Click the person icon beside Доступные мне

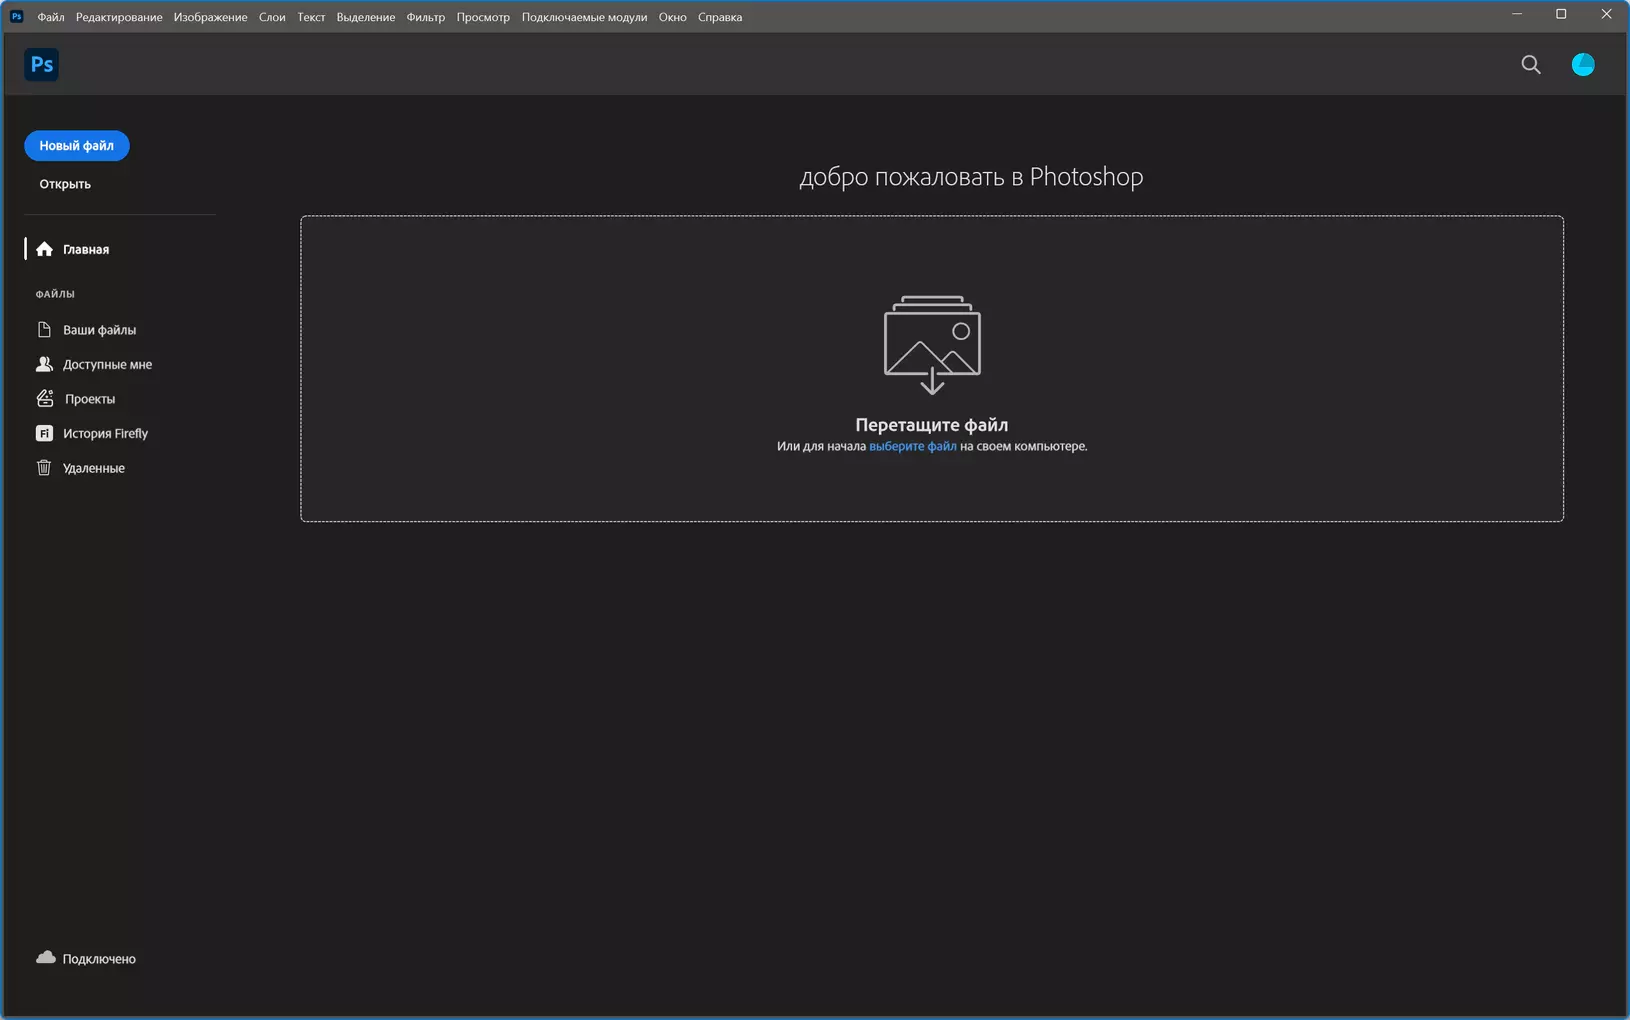(x=44, y=364)
